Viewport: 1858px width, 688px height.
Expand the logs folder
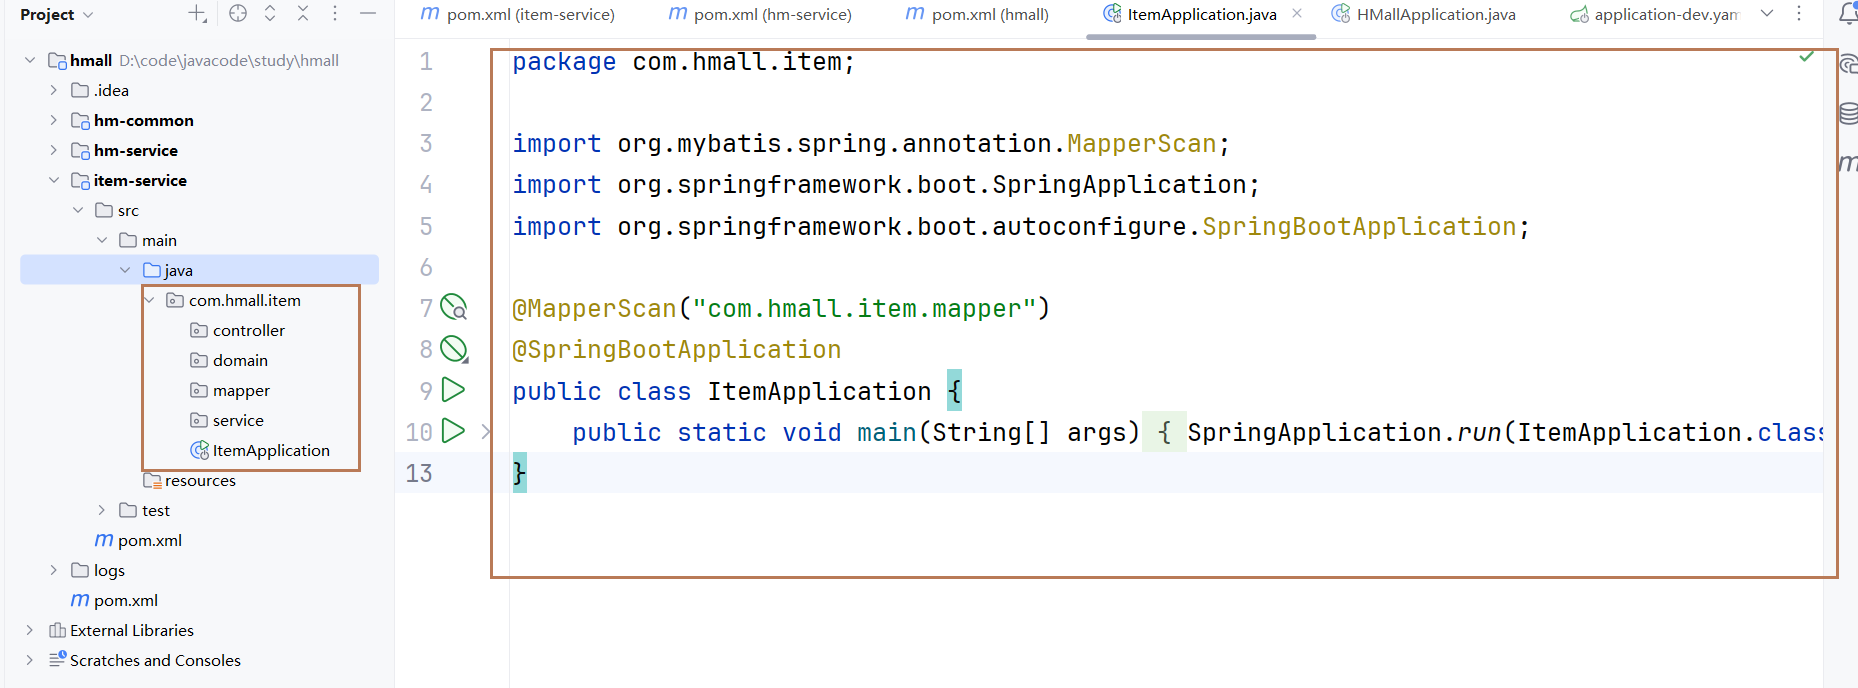(x=54, y=570)
